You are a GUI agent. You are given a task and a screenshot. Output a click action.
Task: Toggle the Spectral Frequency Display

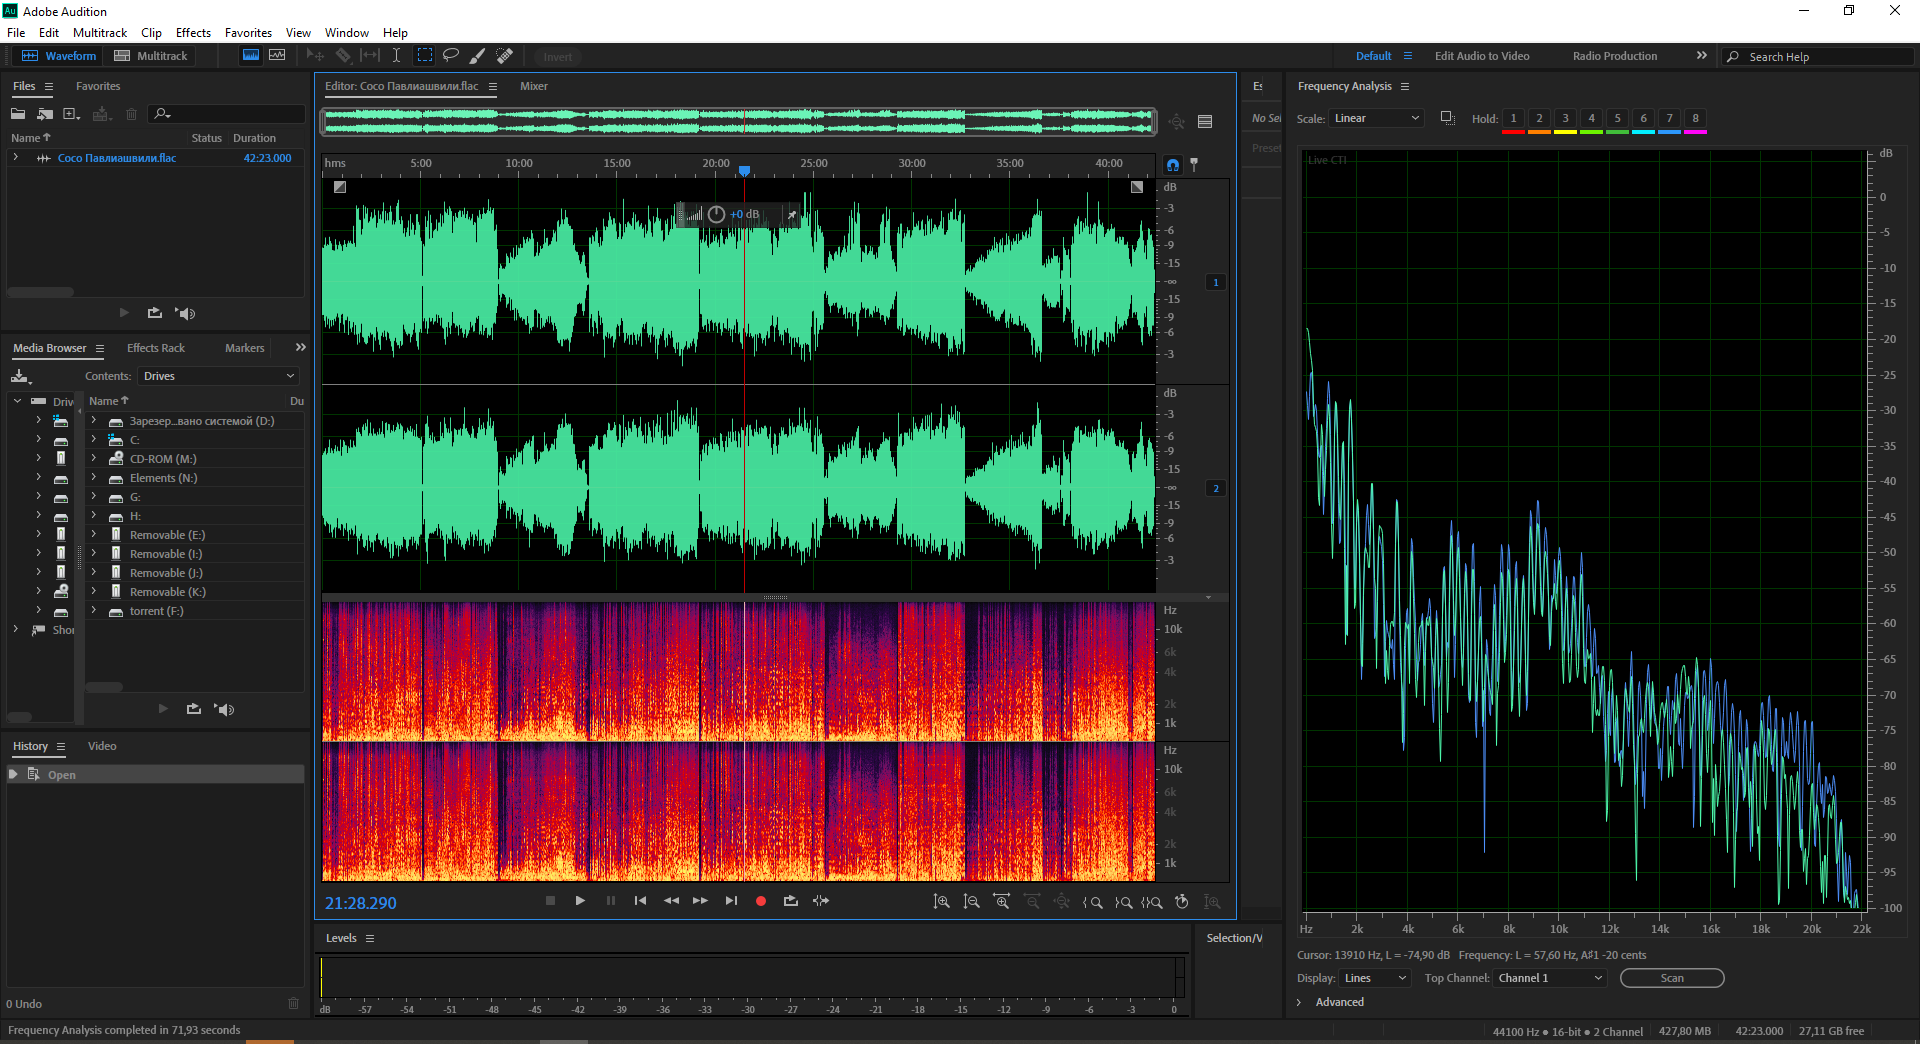[x=251, y=56]
